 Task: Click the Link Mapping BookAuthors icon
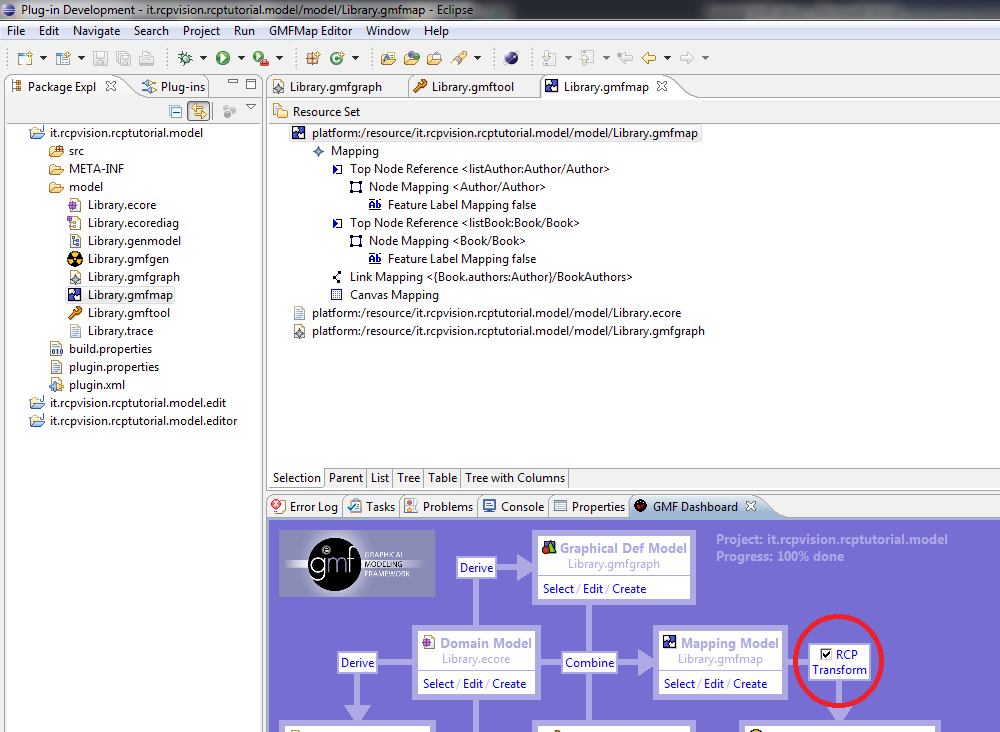click(337, 277)
